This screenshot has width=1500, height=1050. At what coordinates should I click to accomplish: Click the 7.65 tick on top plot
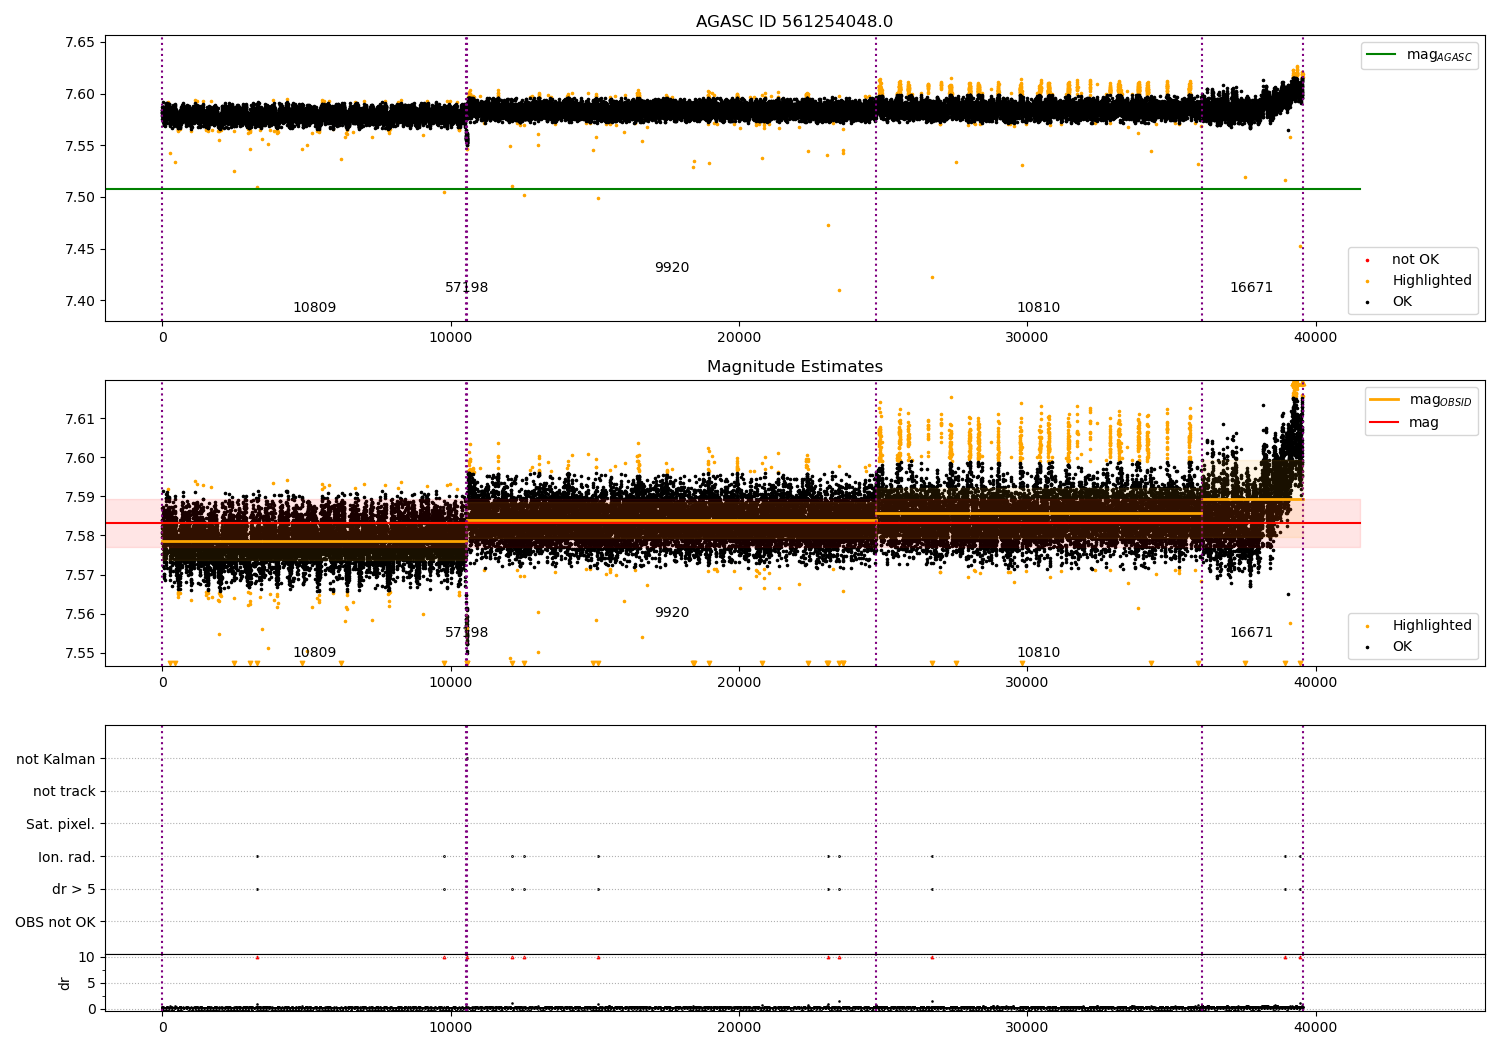80,43
